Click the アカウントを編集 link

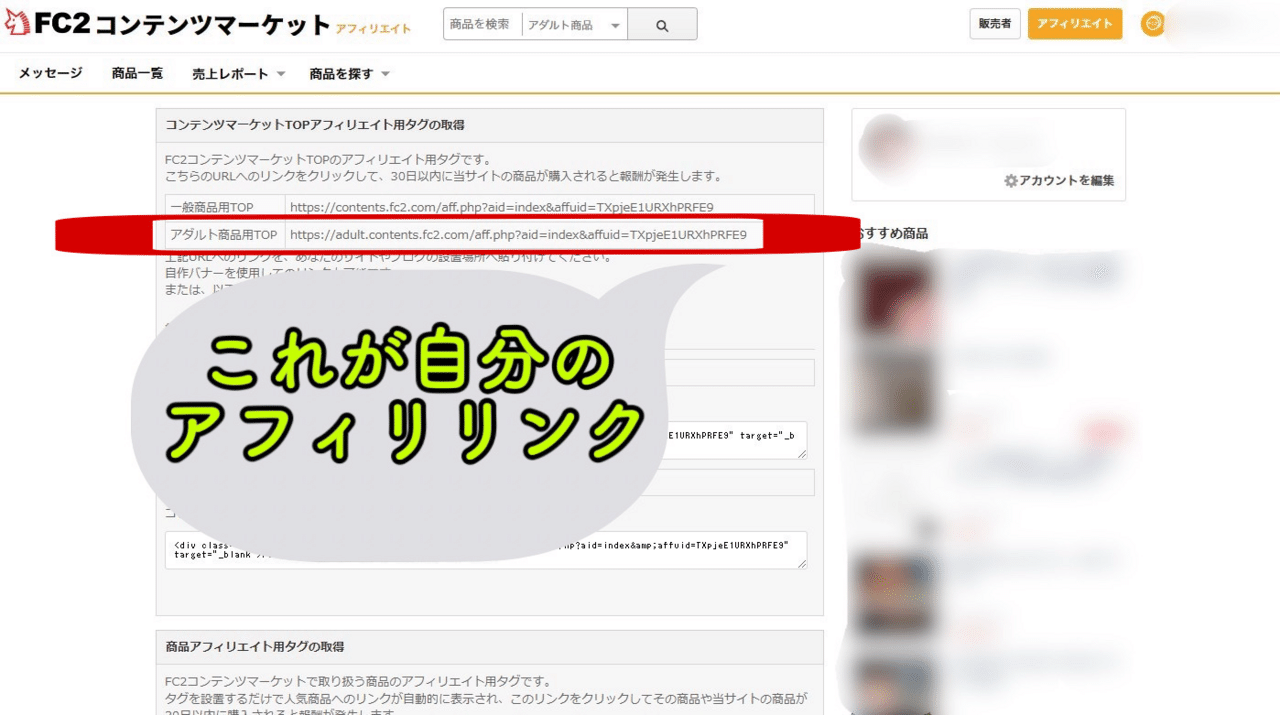pyautogui.click(x=1059, y=181)
